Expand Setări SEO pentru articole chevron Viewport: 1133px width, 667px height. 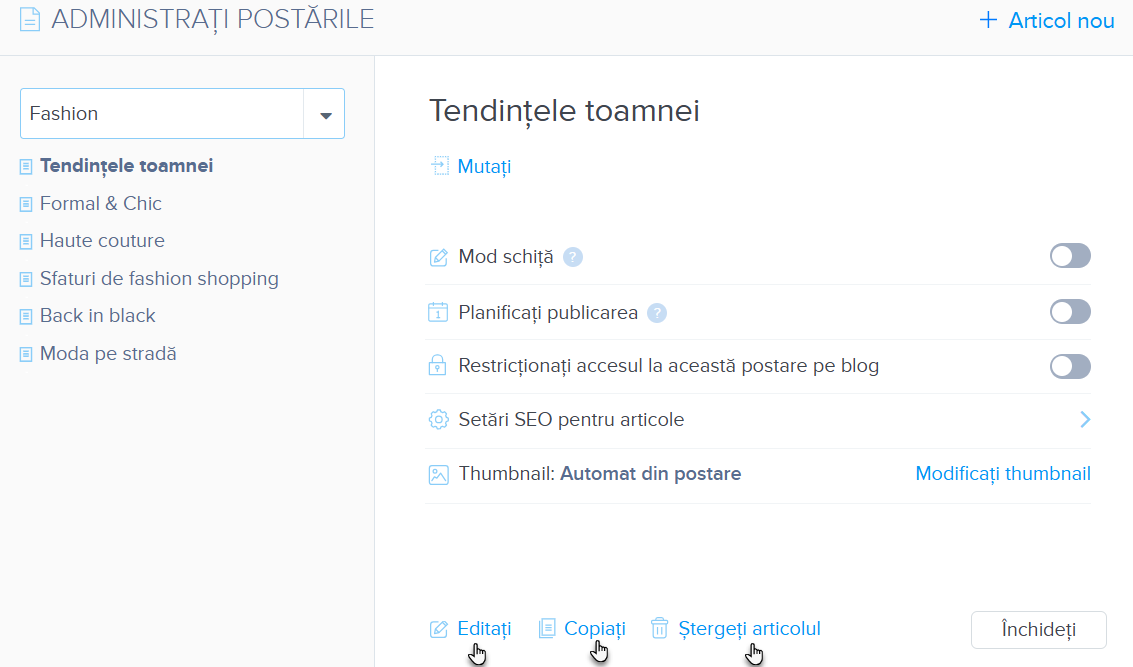(1085, 420)
